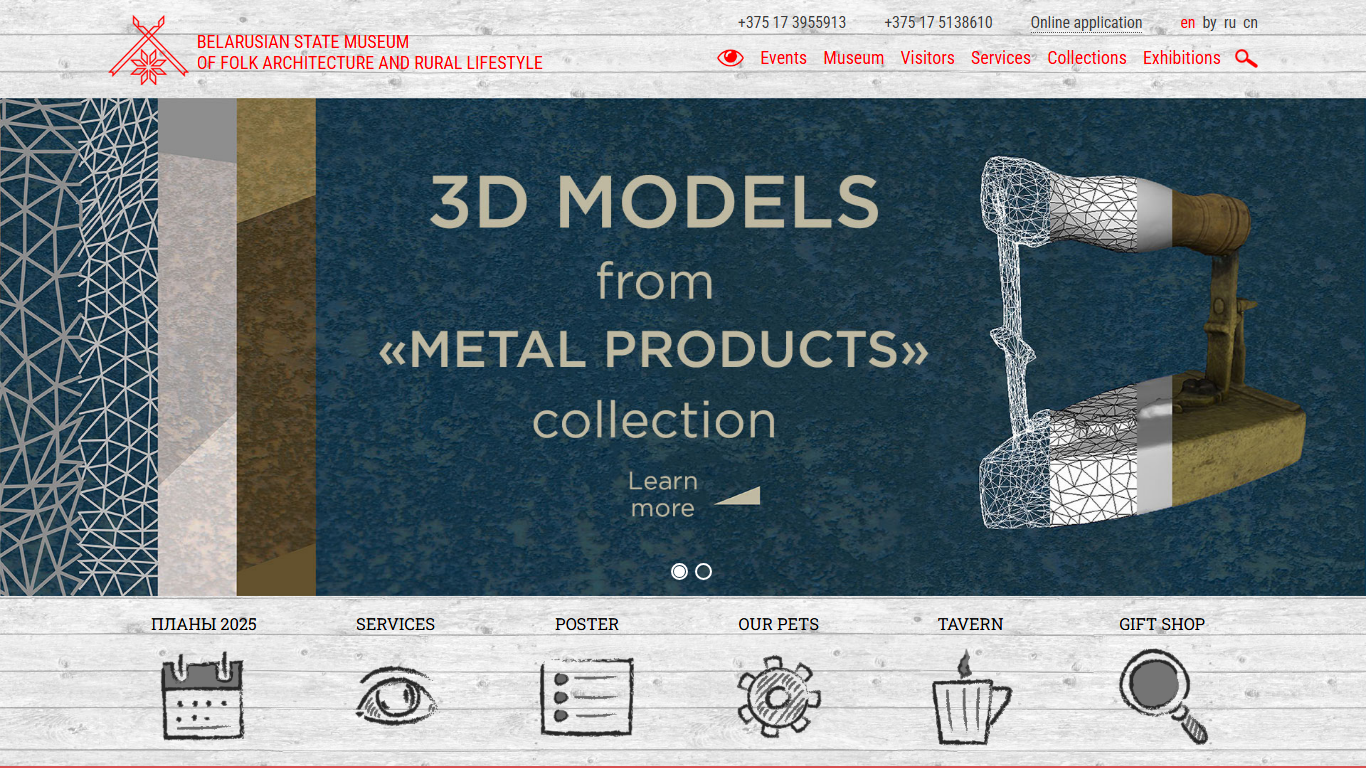This screenshot has width=1366, height=768.
Task: Click the GIFT SHOP label
Action: click(x=1162, y=624)
